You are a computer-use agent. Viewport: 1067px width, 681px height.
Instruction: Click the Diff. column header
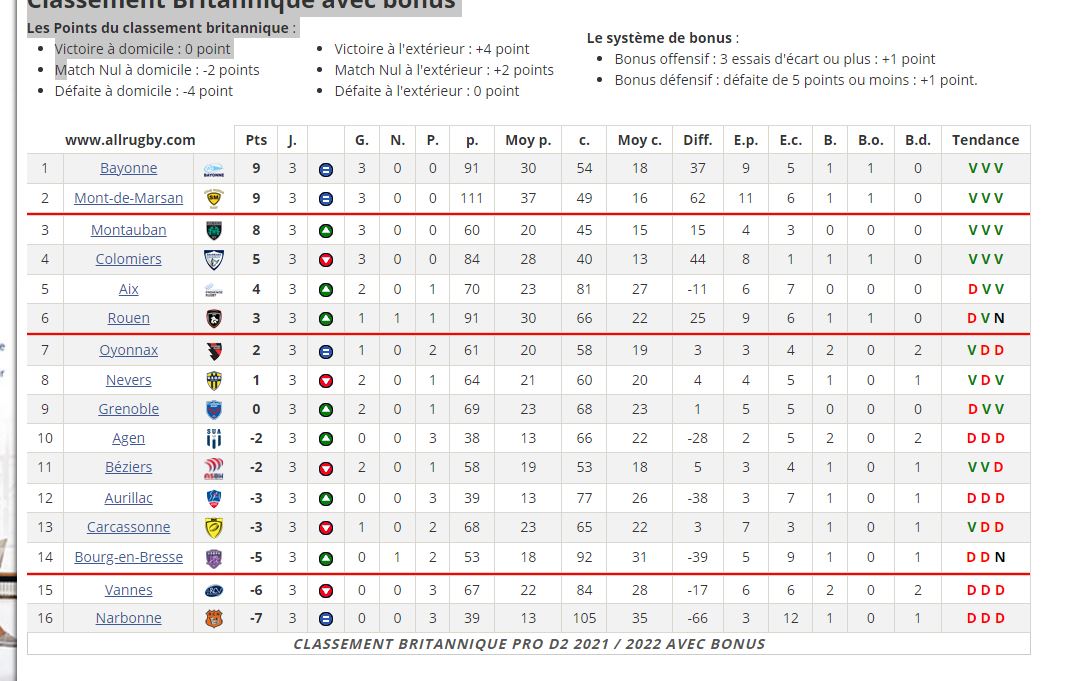click(697, 140)
